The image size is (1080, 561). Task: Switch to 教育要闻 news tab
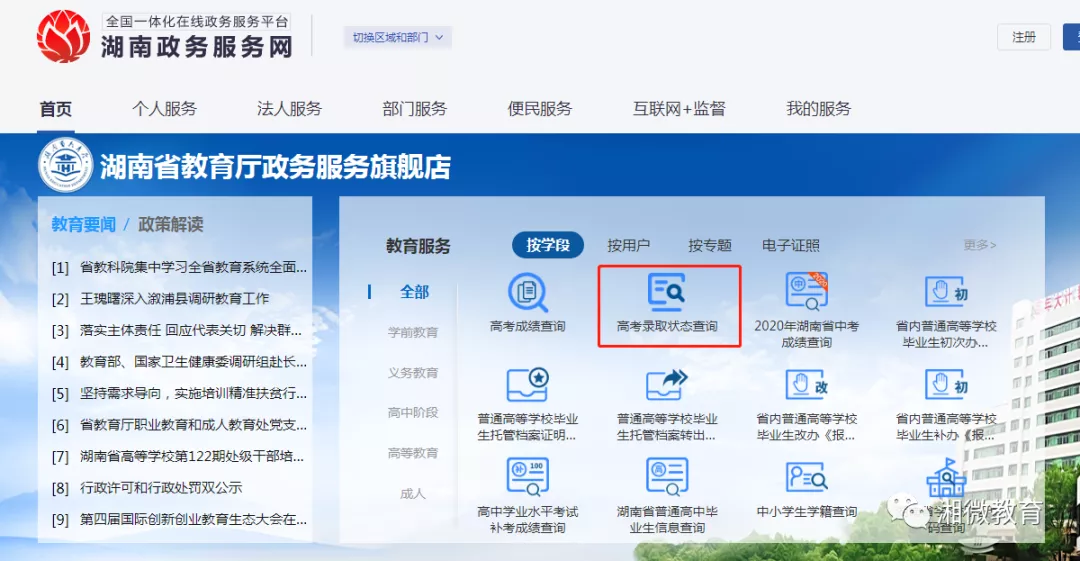click(x=83, y=225)
